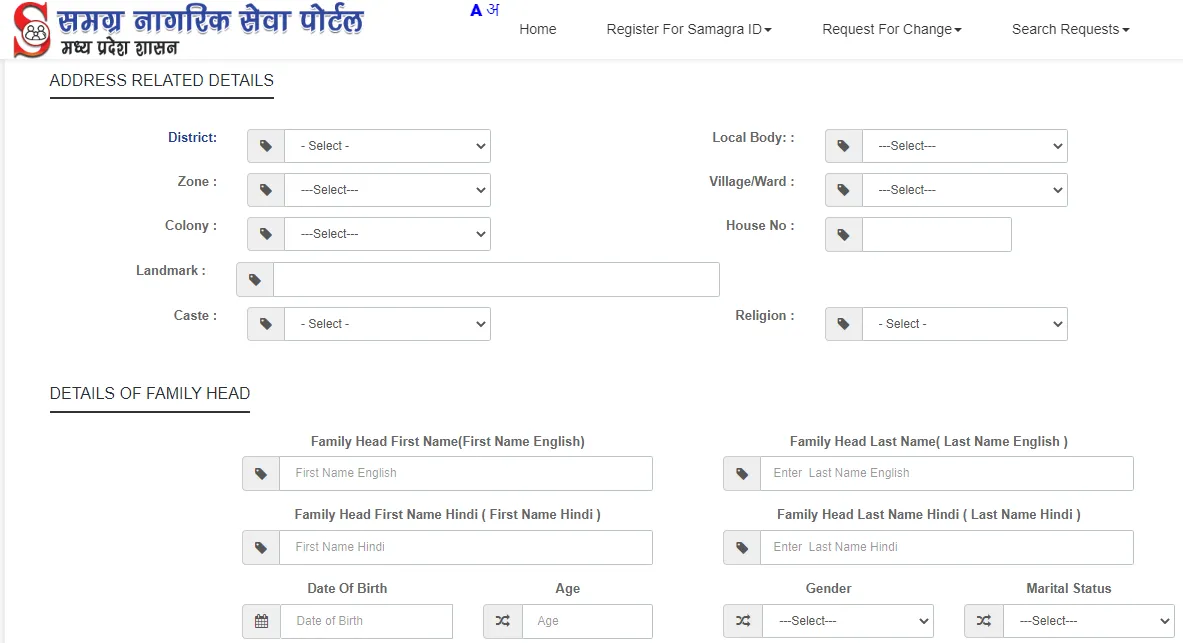Expand Search Requests menu
This screenshot has height=643, width=1183.
[x=1071, y=29]
